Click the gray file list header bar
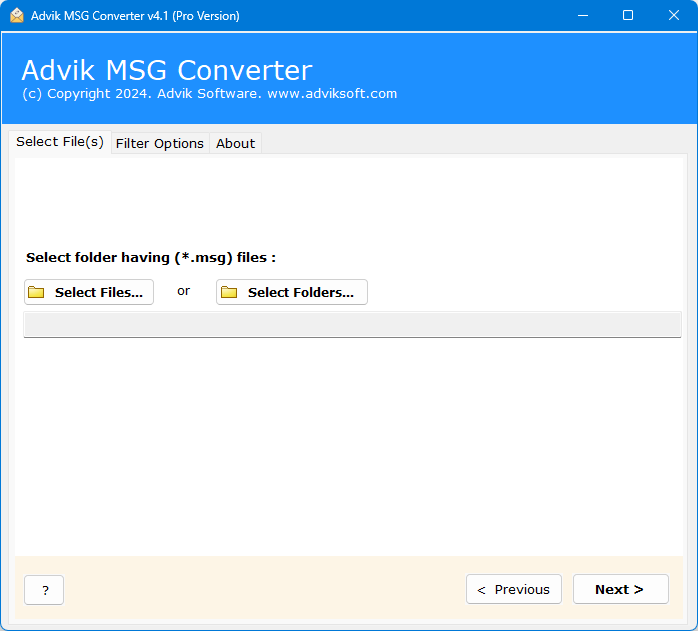The image size is (698, 631). [x=352, y=325]
